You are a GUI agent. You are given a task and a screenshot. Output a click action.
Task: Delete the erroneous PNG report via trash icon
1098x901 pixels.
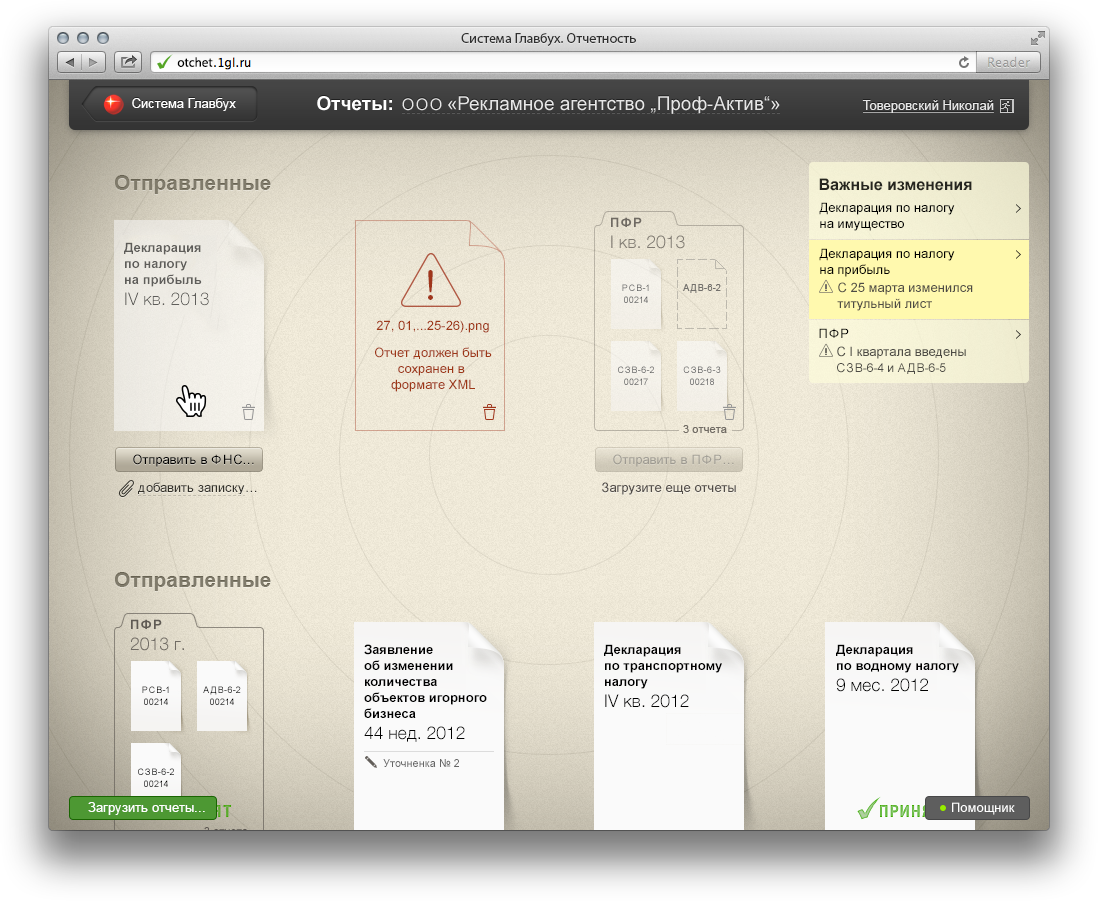click(489, 412)
